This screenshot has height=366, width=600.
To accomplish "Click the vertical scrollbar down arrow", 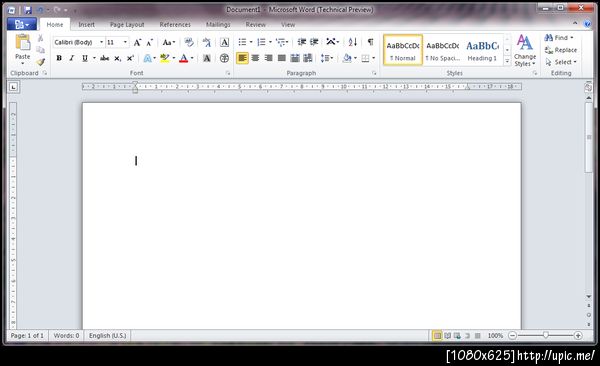I will (x=589, y=296).
